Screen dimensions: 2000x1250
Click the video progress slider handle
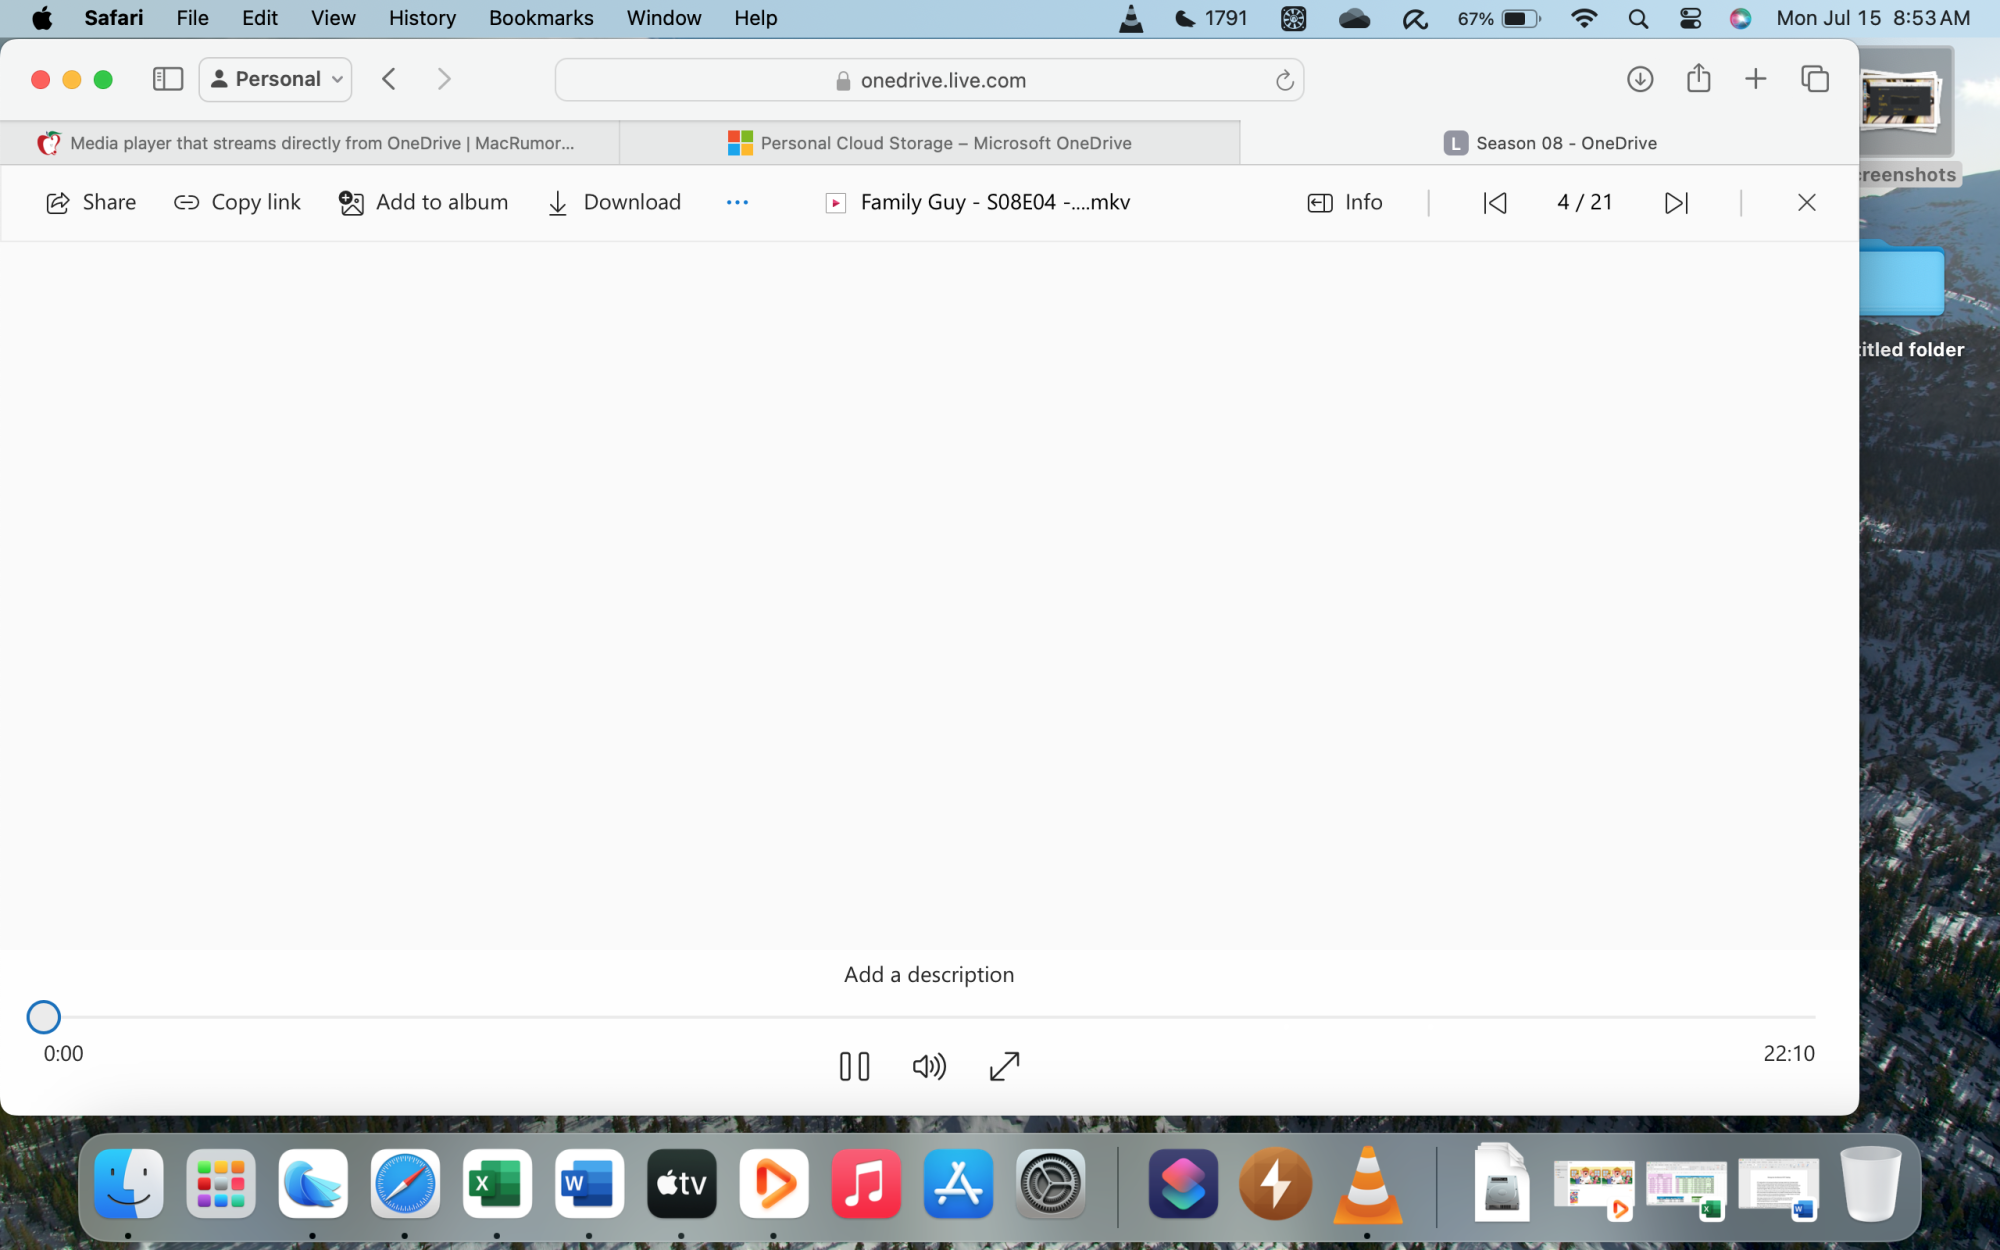43,1017
